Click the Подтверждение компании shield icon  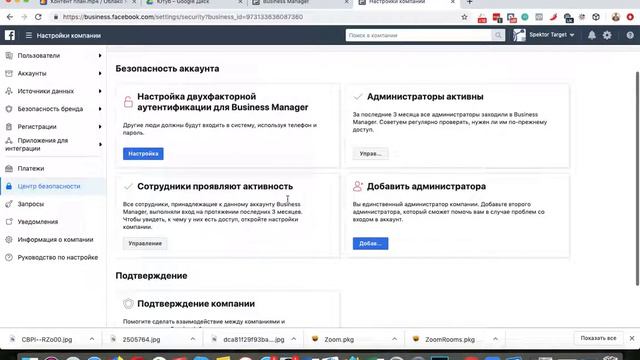128,303
